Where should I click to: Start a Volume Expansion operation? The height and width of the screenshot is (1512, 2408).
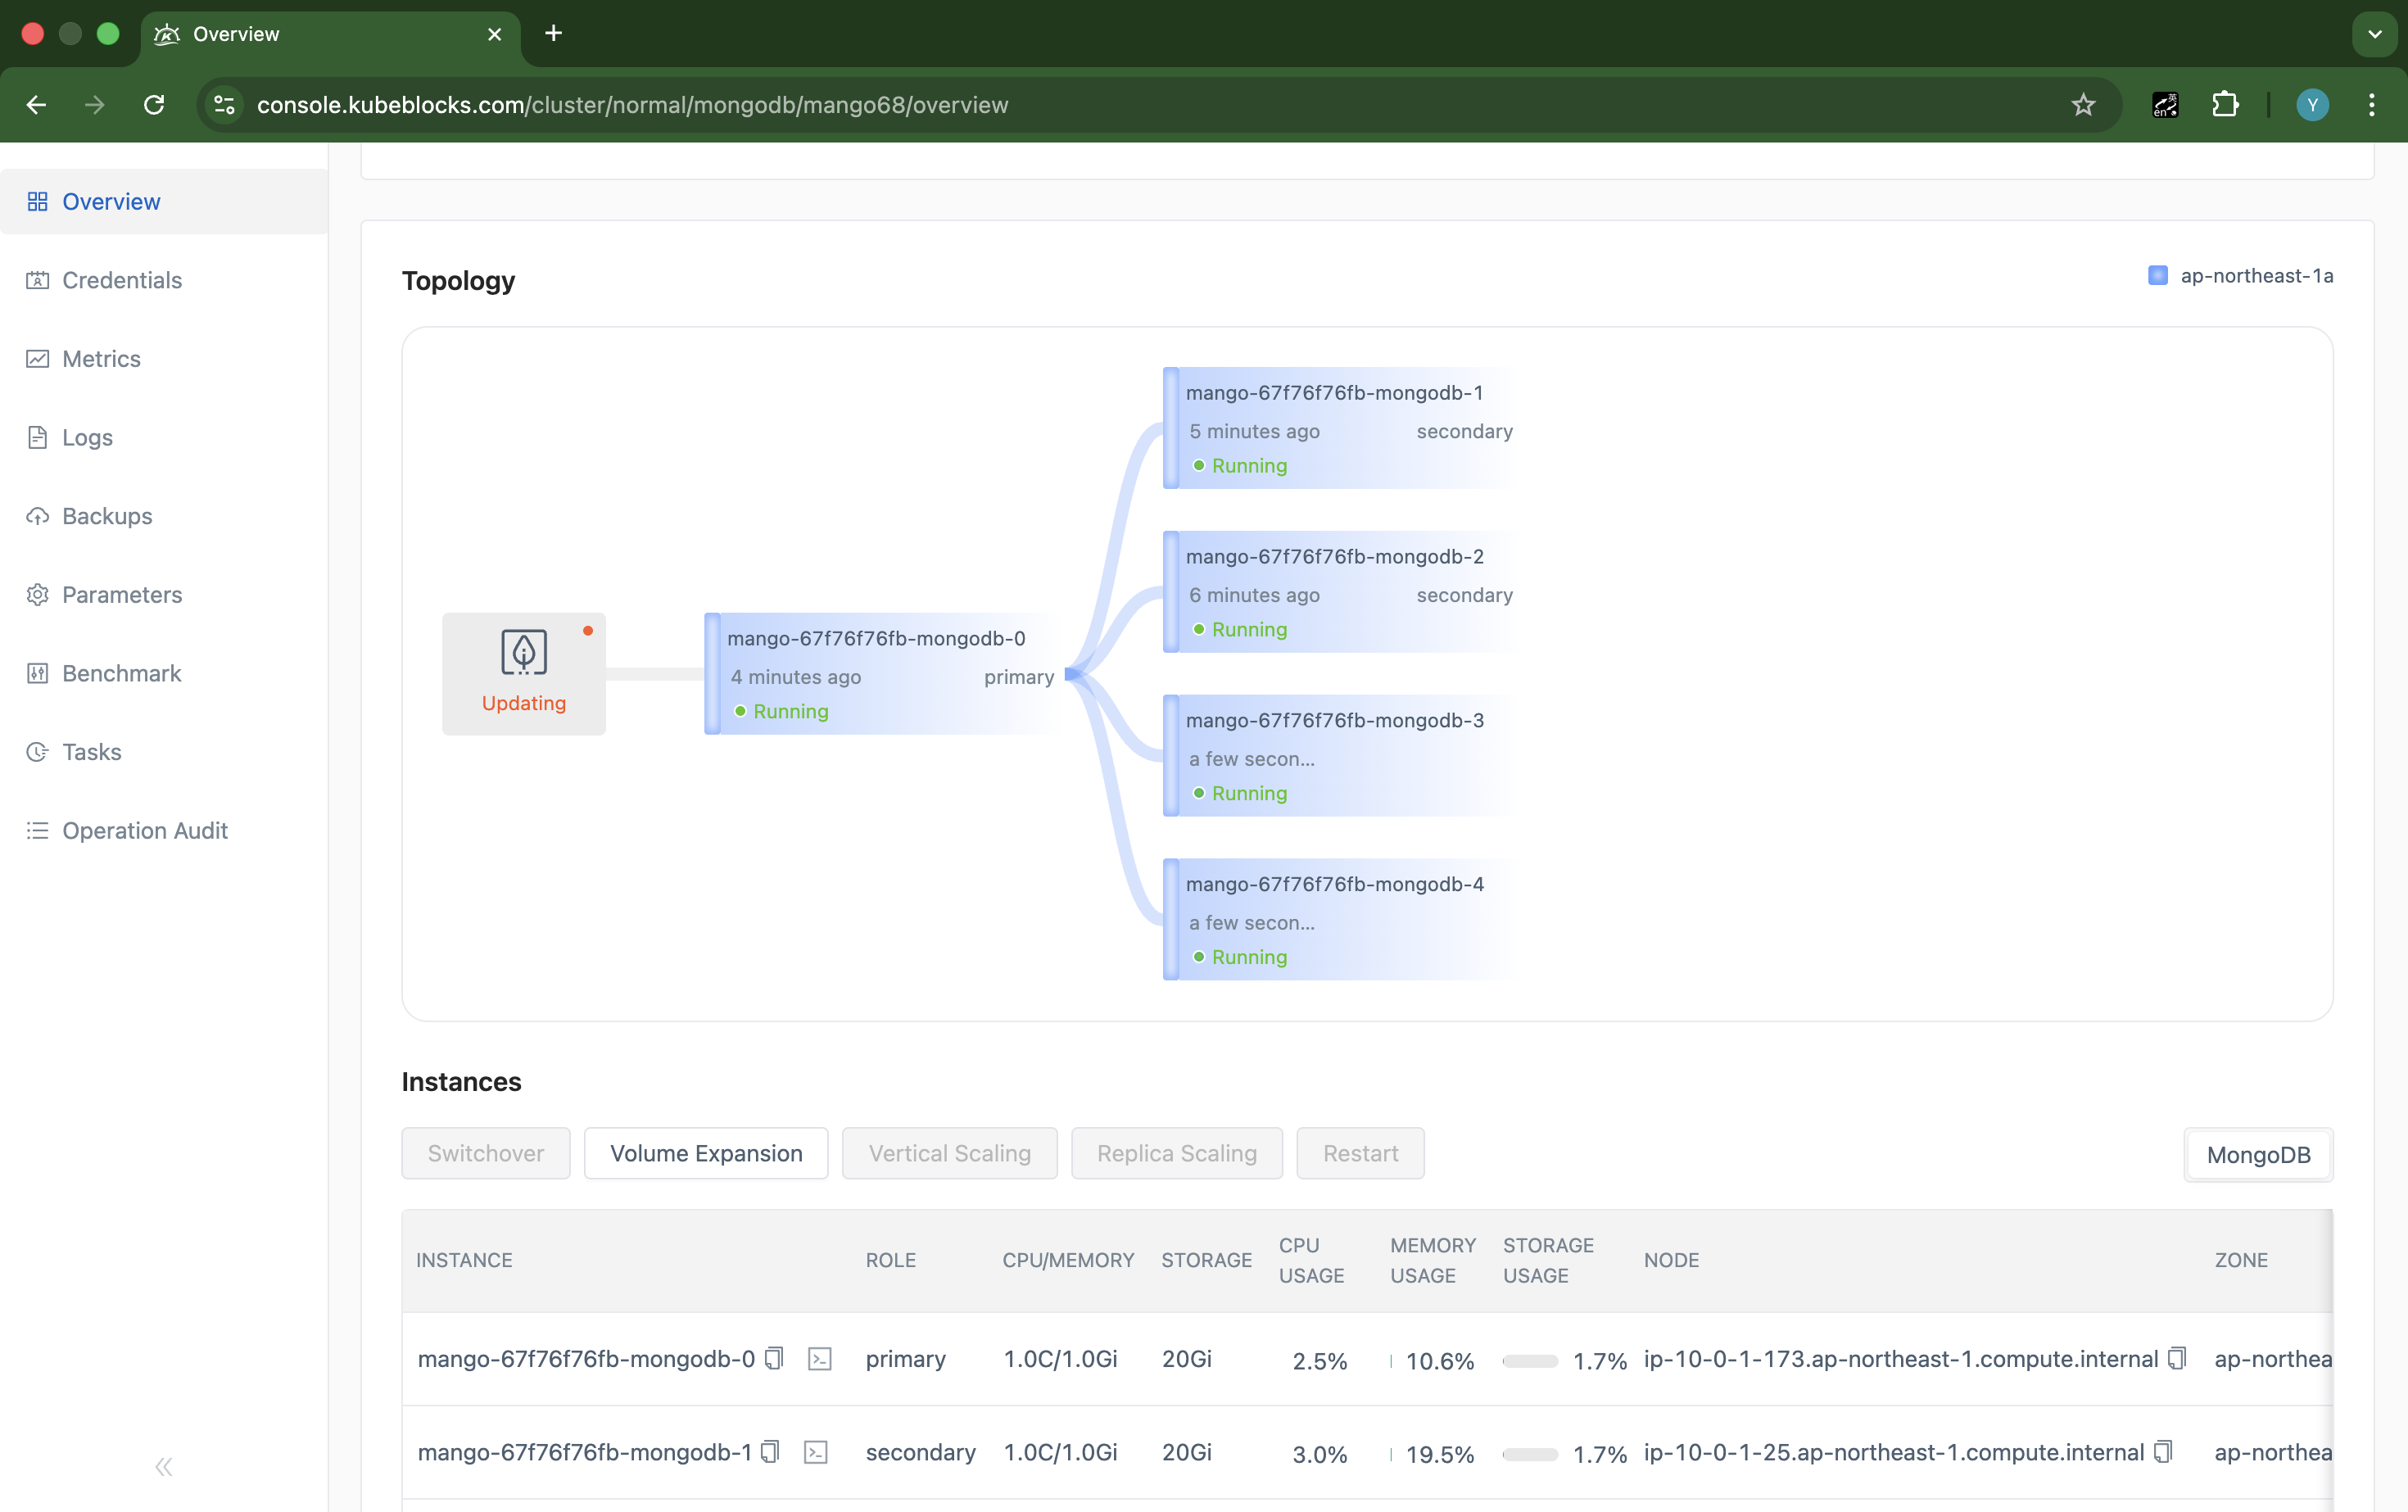coord(706,1153)
